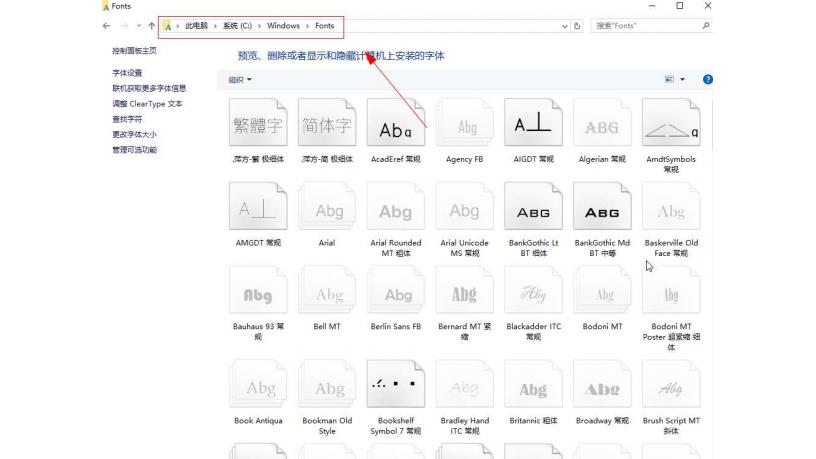Select the Blackadder ITC 常规 font

(533, 290)
